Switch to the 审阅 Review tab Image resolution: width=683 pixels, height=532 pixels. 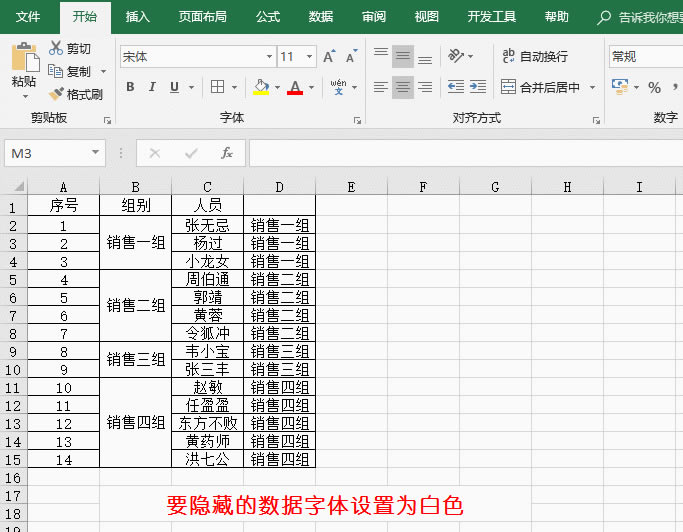click(374, 17)
